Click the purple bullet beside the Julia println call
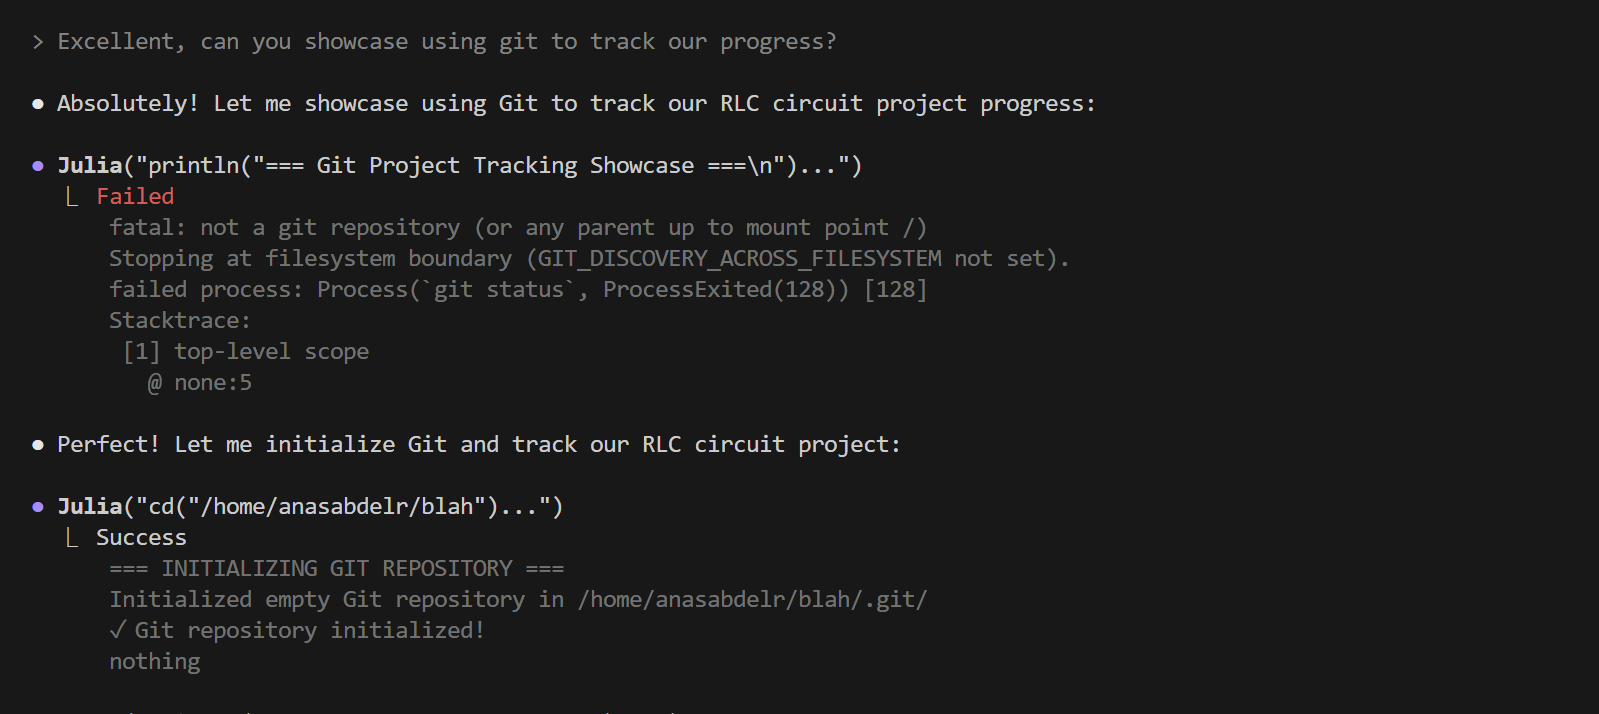 point(38,166)
